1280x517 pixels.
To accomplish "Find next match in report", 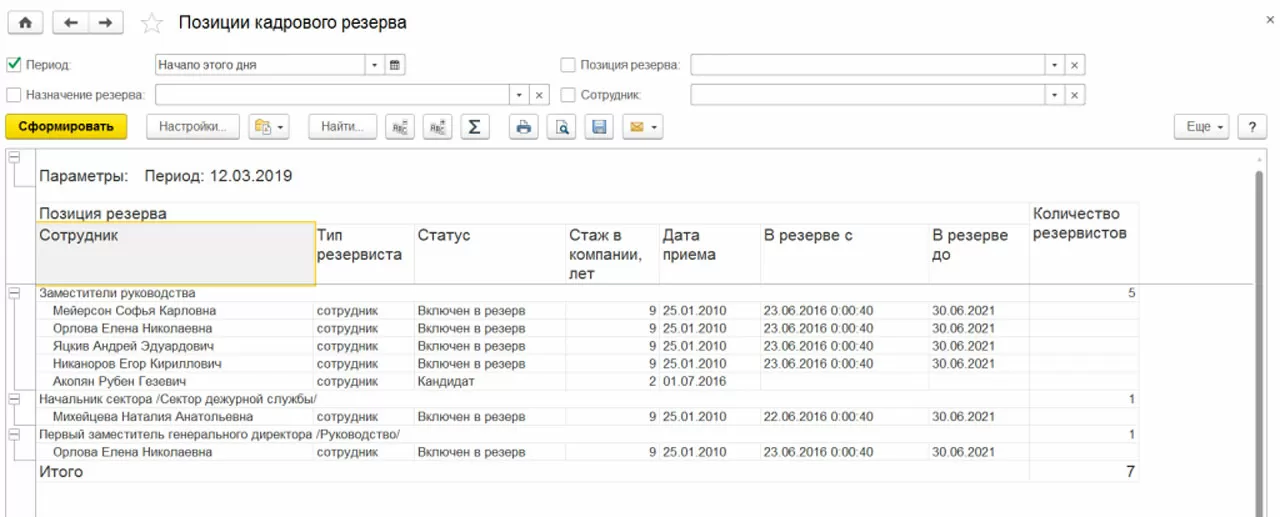I will click(438, 127).
